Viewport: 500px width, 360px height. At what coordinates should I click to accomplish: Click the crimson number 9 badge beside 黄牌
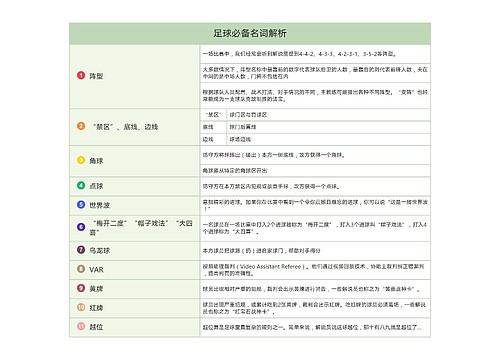[x=81, y=288]
